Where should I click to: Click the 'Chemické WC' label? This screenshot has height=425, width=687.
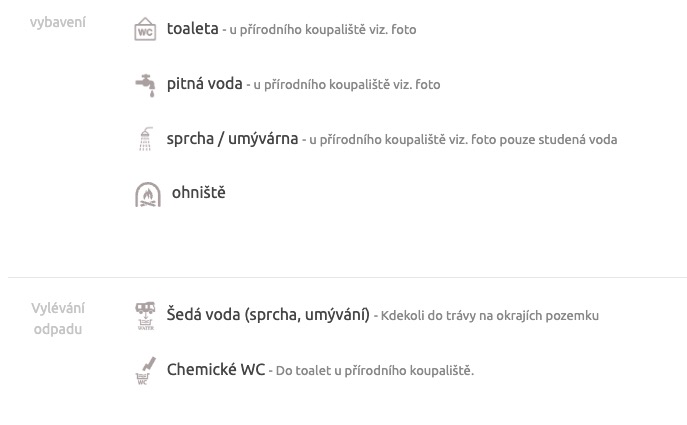coord(215,370)
